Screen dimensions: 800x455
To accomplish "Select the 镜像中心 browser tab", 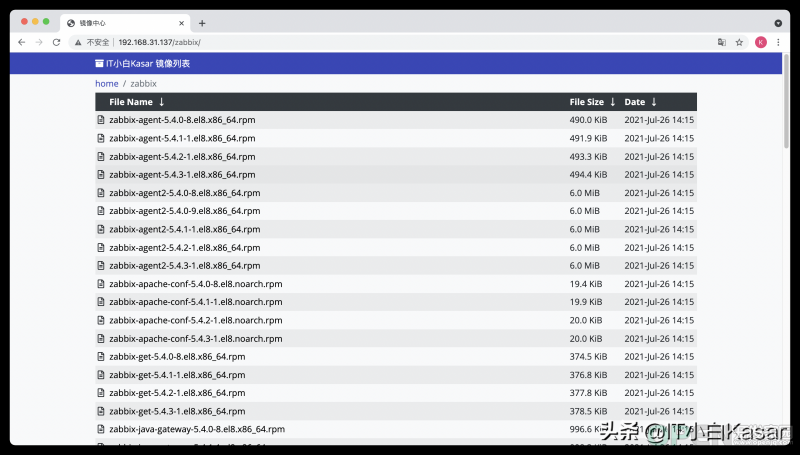I will 125,23.
